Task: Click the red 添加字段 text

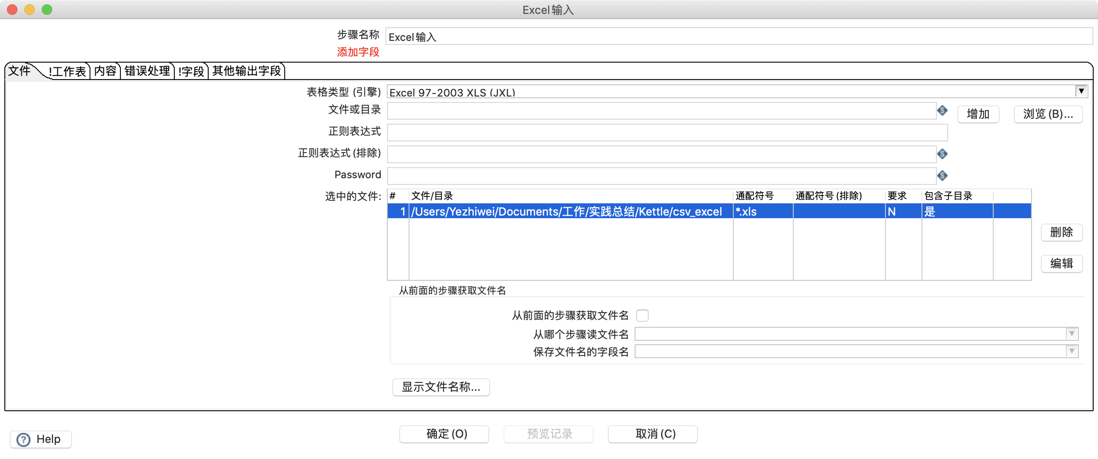Action: pos(358,51)
